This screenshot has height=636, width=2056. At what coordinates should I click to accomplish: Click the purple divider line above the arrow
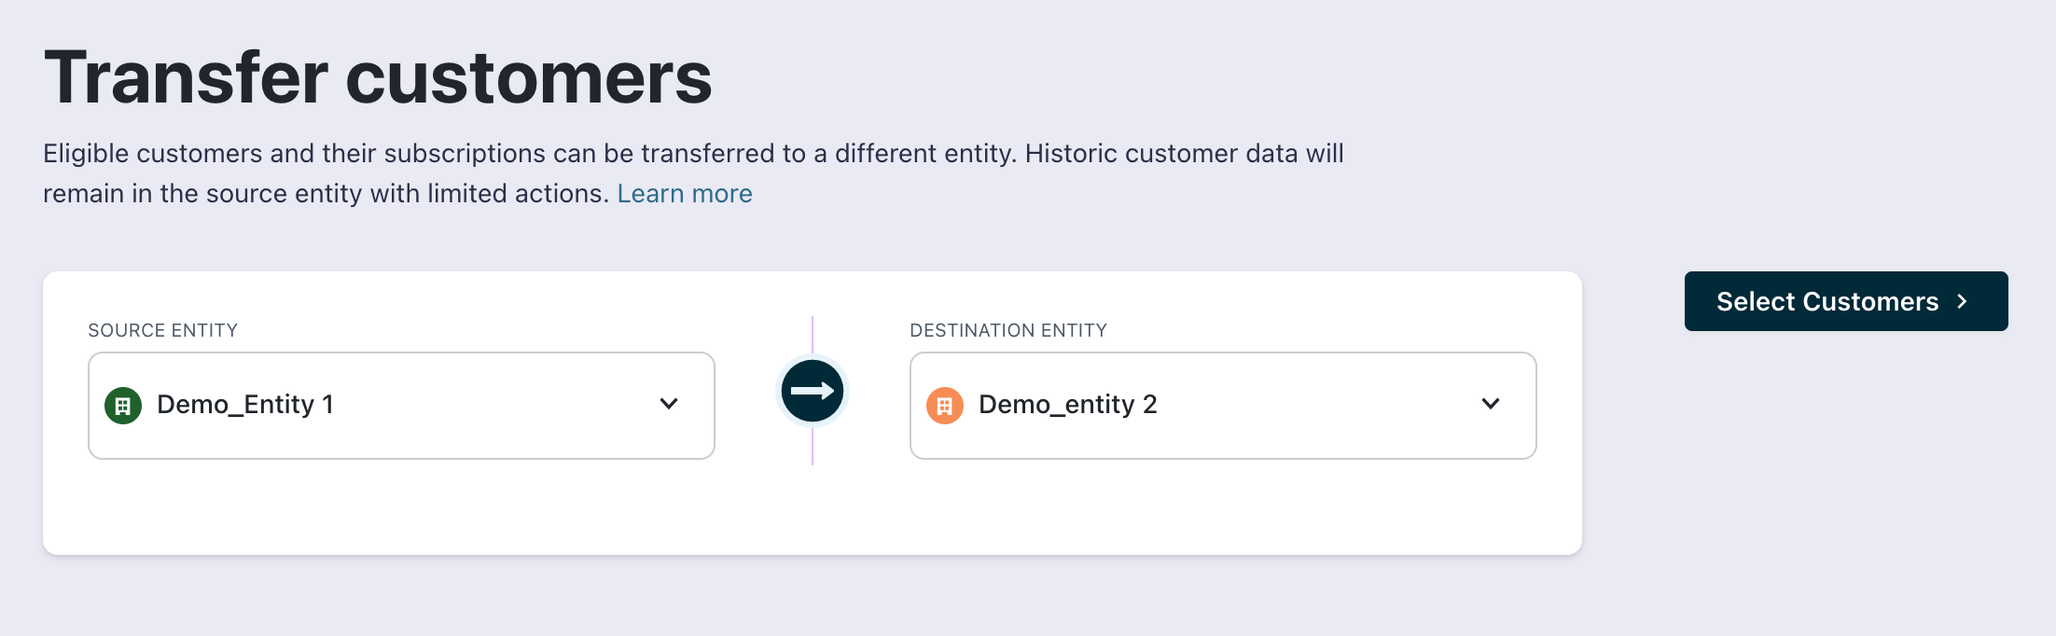coord(812,334)
